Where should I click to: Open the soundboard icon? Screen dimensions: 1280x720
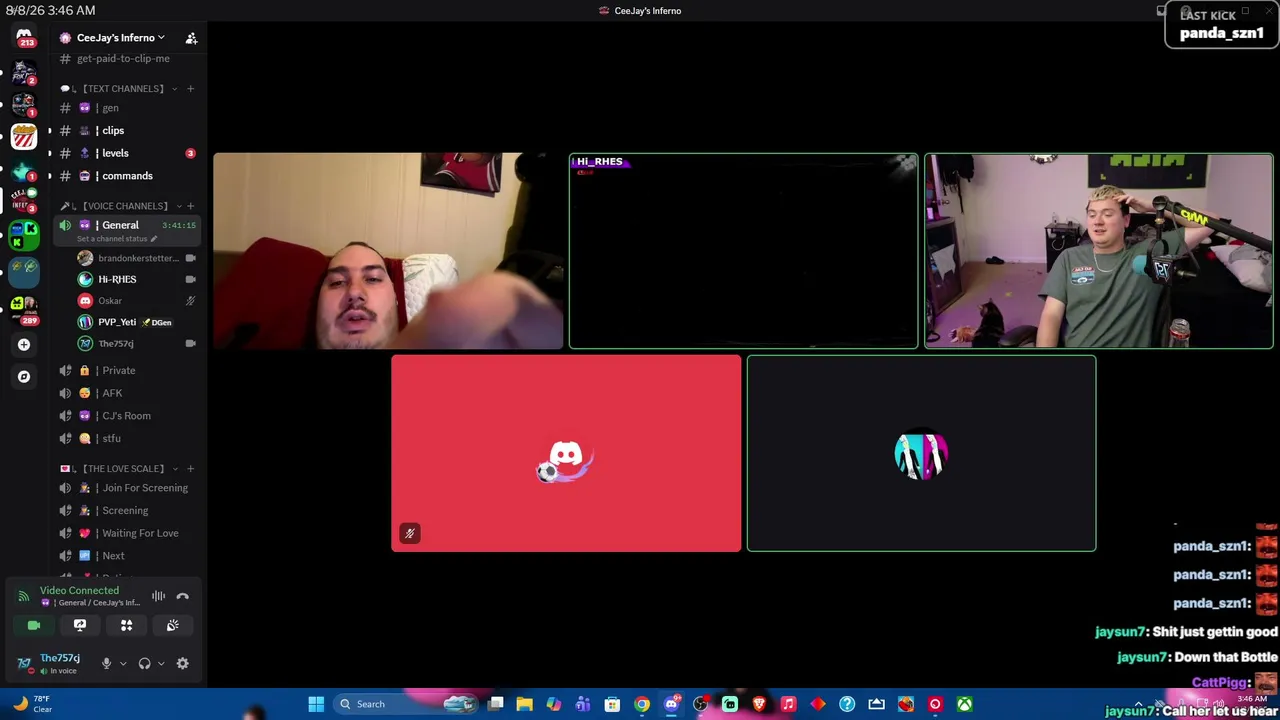pyautogui.click(x=172, y=625)
